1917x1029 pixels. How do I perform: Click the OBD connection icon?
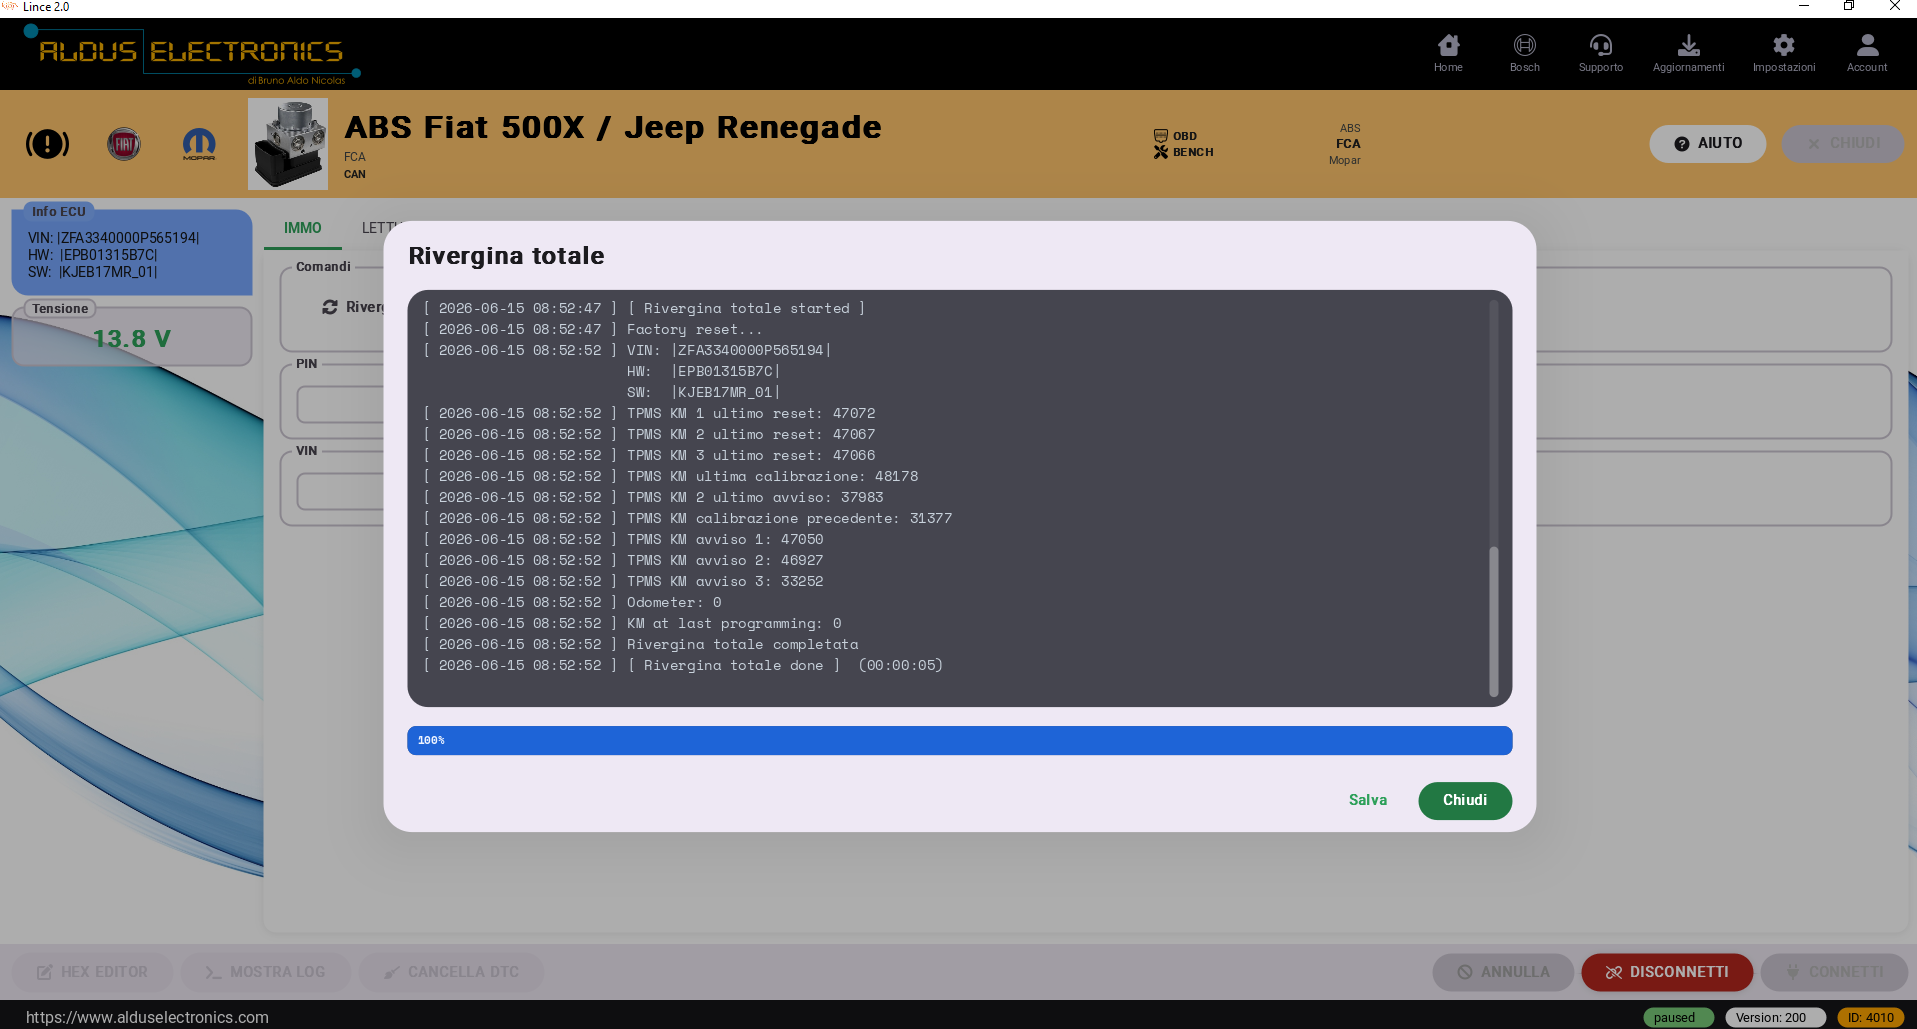(1160, 135)
